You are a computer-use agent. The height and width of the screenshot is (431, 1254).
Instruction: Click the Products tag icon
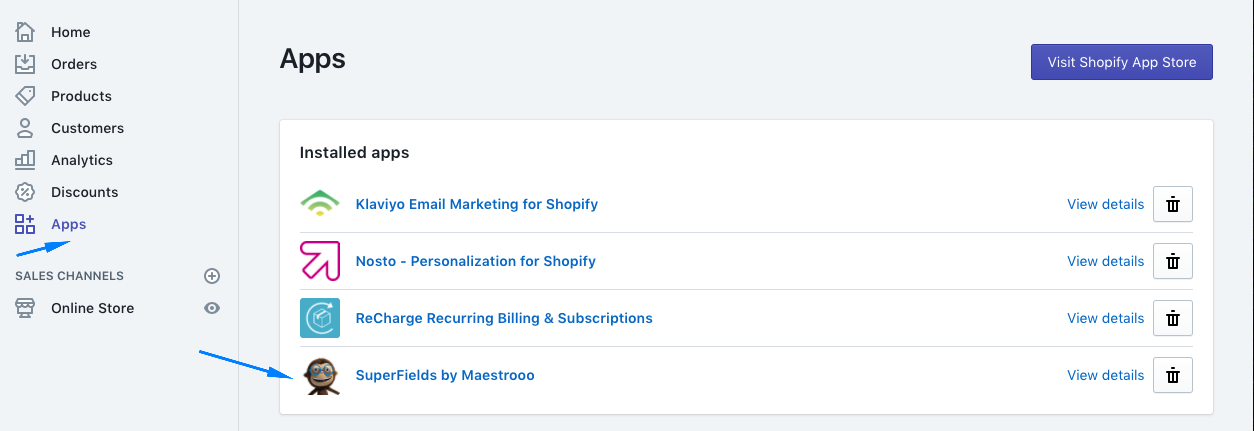tap(25, 96)
